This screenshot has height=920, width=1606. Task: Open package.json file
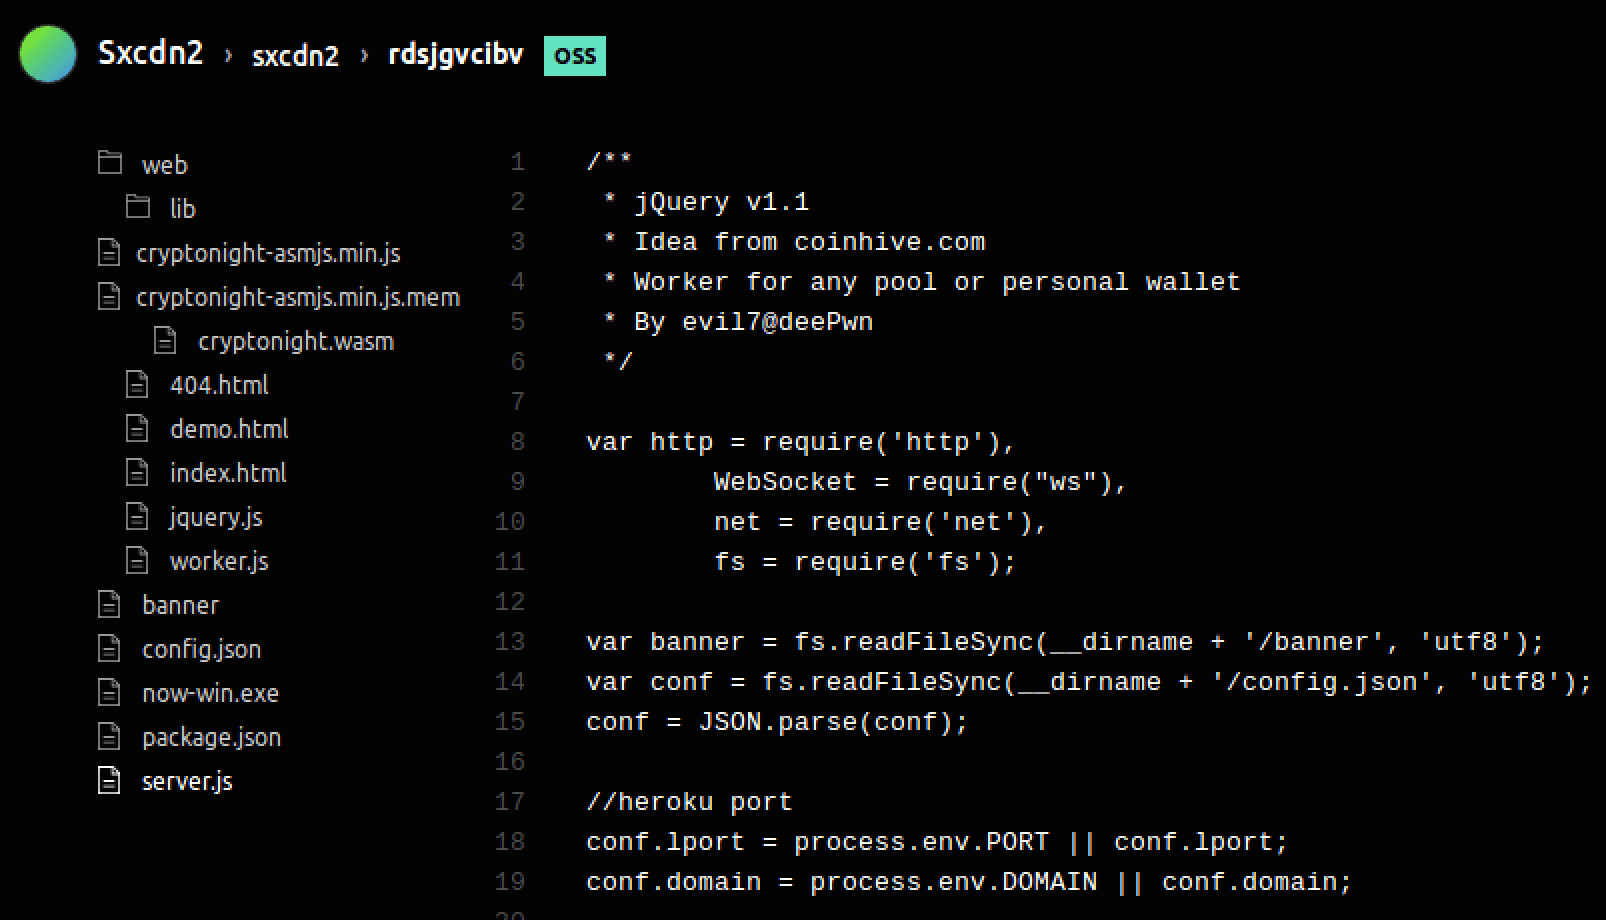211,738
